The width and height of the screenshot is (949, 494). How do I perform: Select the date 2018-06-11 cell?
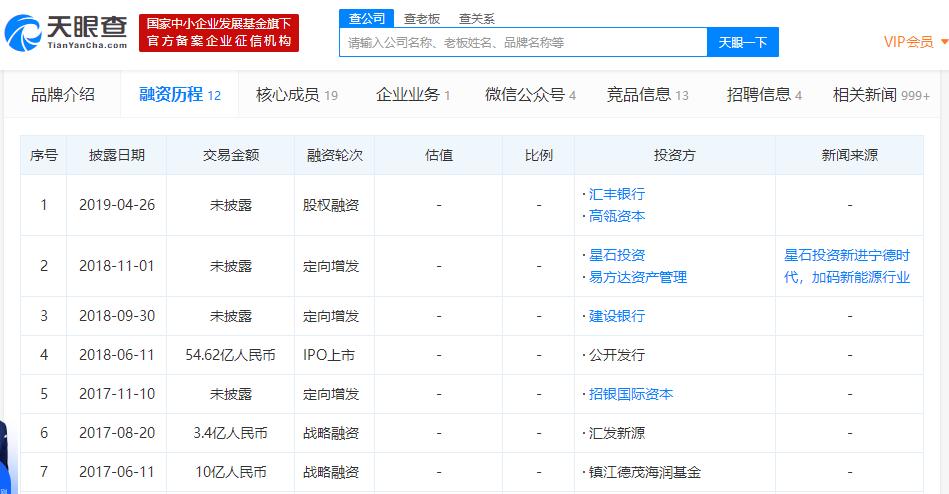pyautogui.click(x=117, y=355)
